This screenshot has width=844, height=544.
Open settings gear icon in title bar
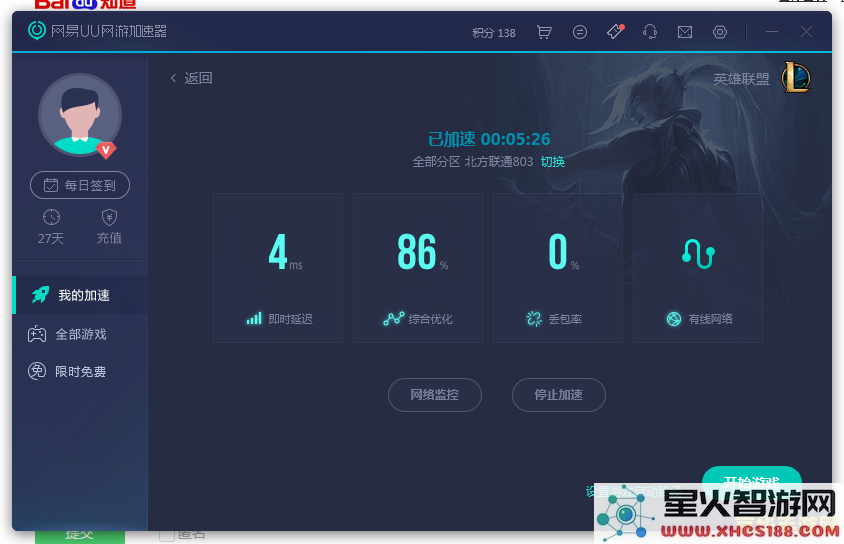720,32
